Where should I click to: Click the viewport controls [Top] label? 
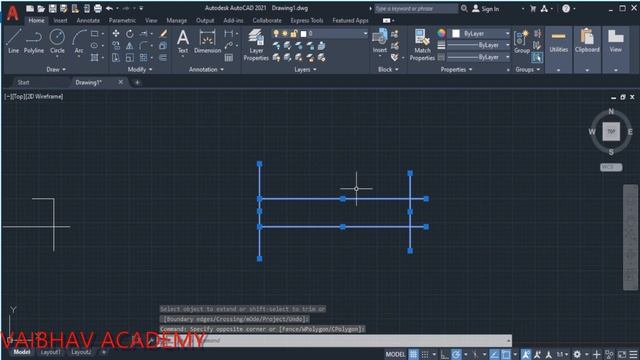(x=20, y=97)
